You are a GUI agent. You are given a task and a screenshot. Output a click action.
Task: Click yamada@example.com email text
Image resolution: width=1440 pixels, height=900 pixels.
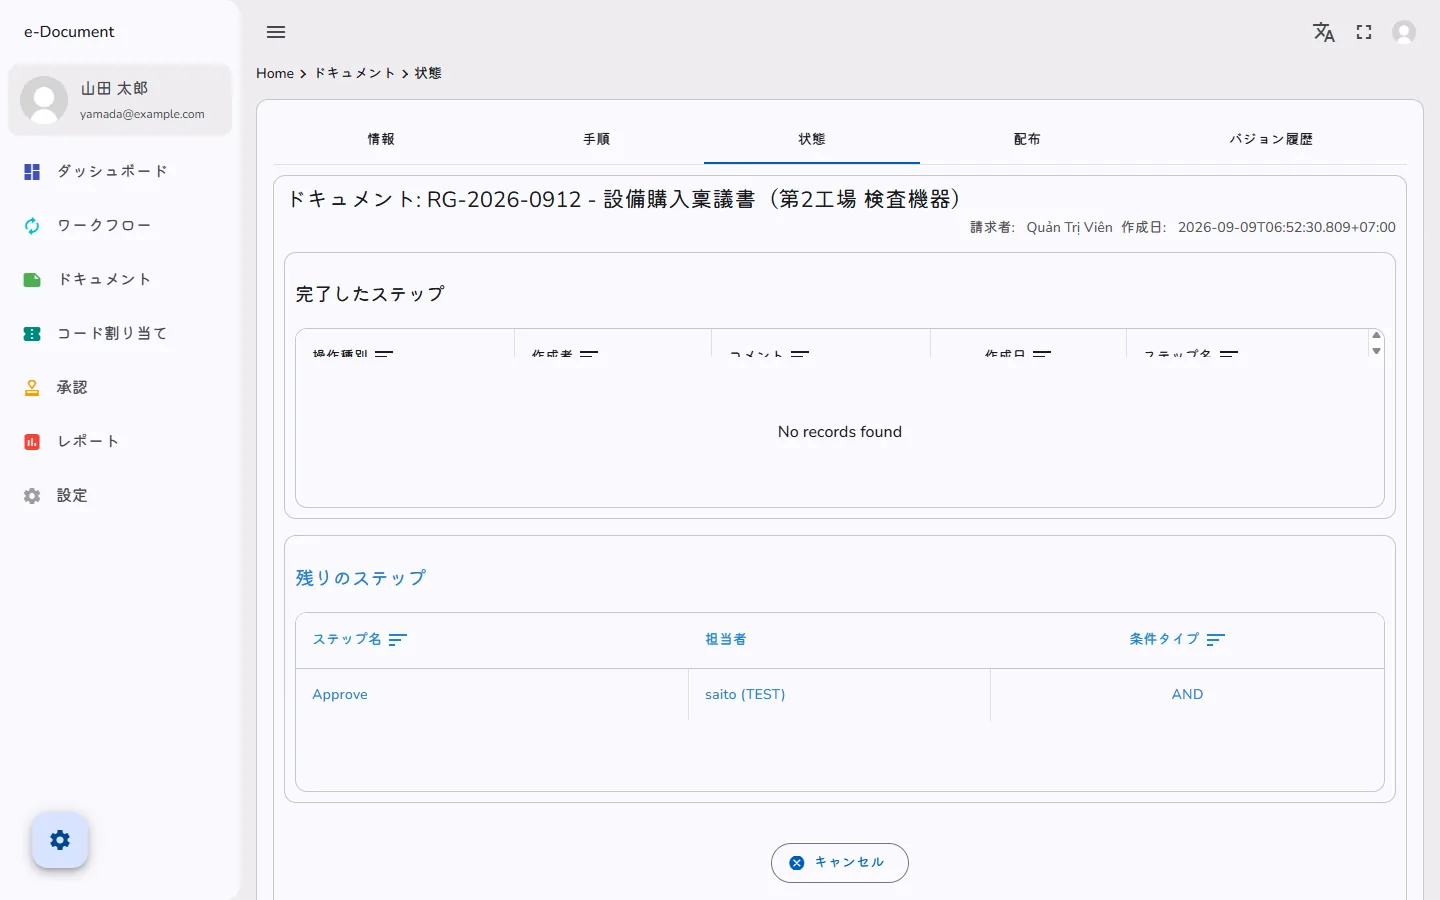point(142,114)
